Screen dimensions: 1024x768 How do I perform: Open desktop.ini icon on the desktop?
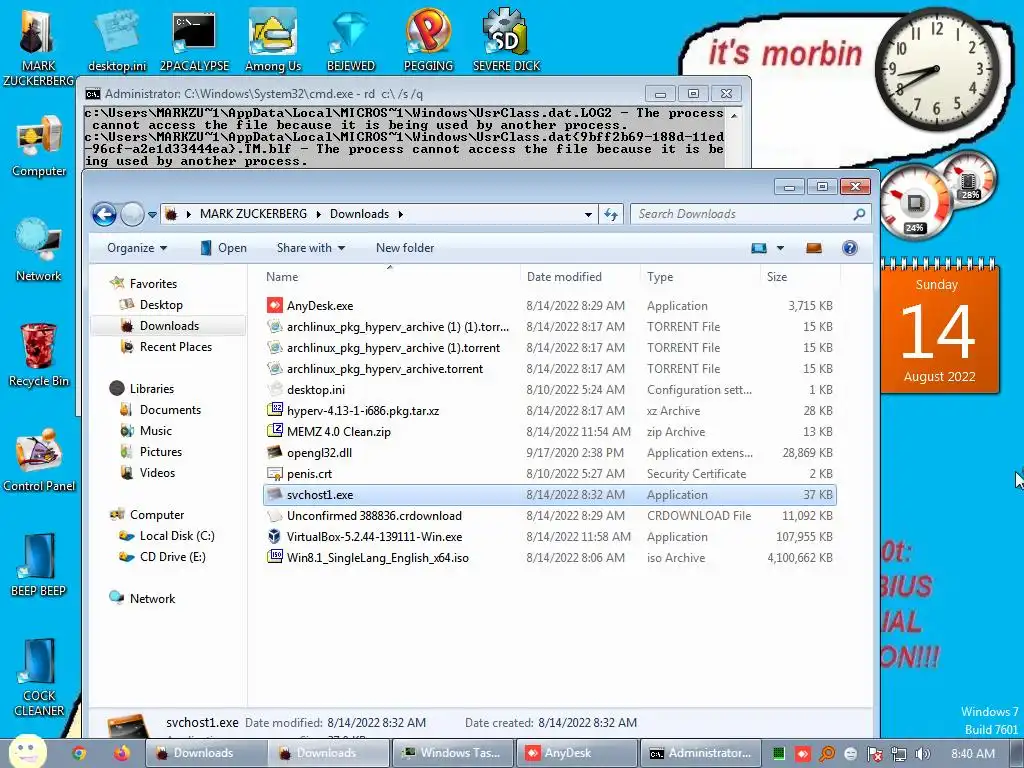coord(117,42)
